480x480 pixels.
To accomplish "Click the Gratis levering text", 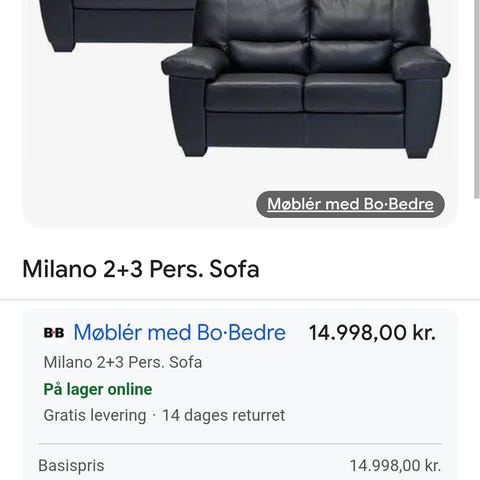I will pyautogui.click(x=95, y=415).
